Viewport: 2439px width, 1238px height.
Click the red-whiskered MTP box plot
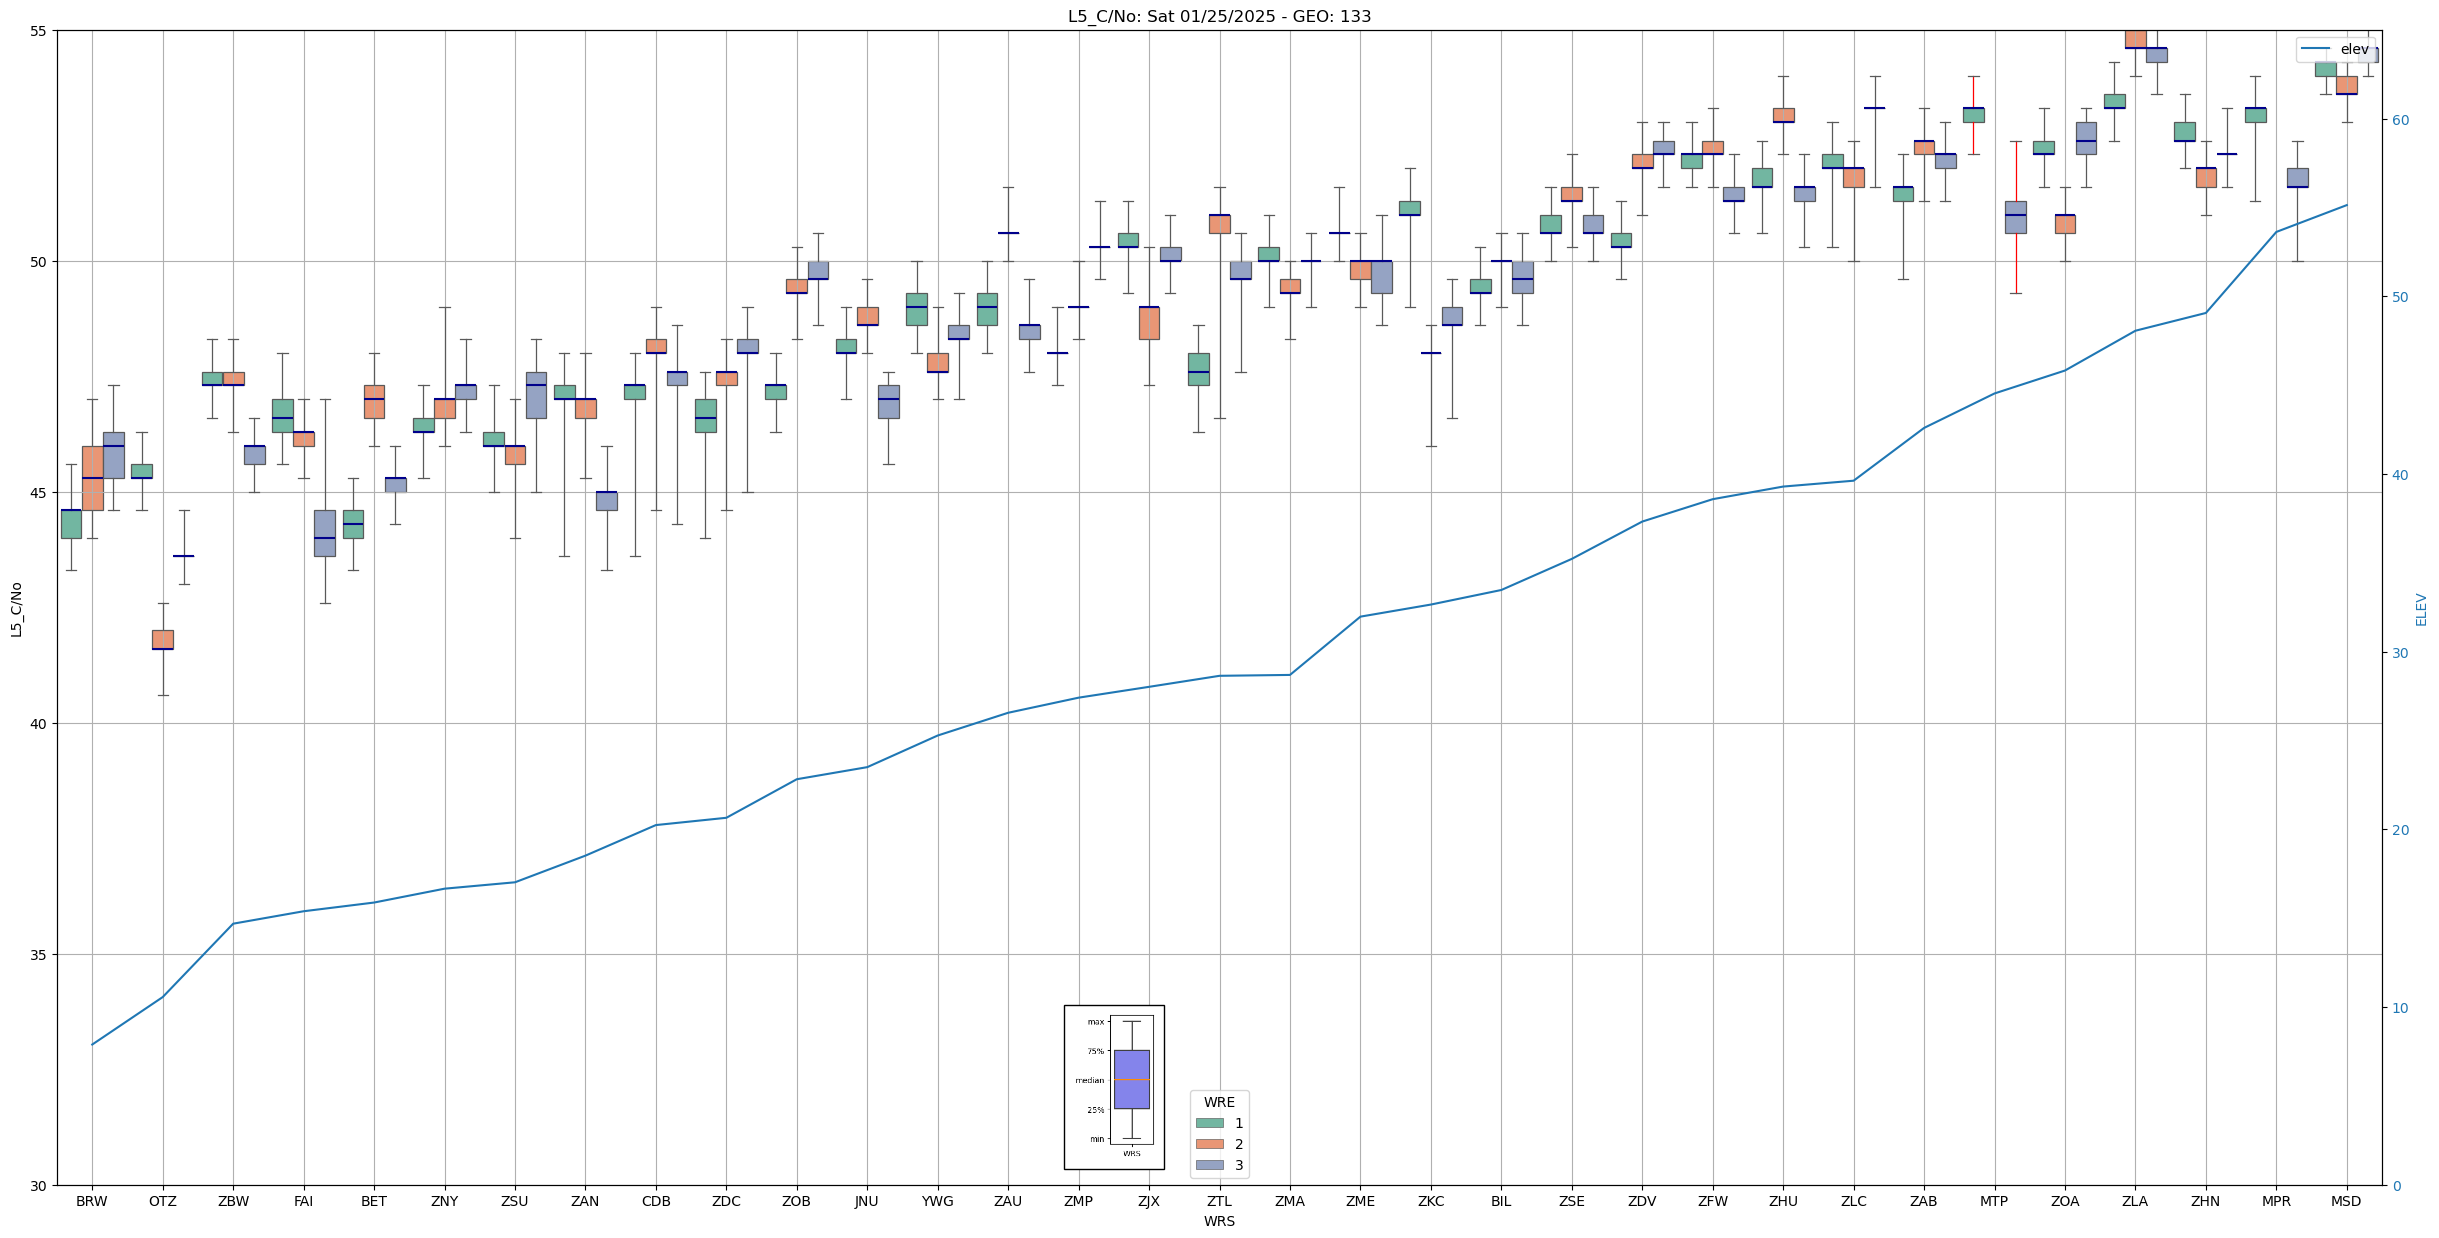pos(2015,217)
